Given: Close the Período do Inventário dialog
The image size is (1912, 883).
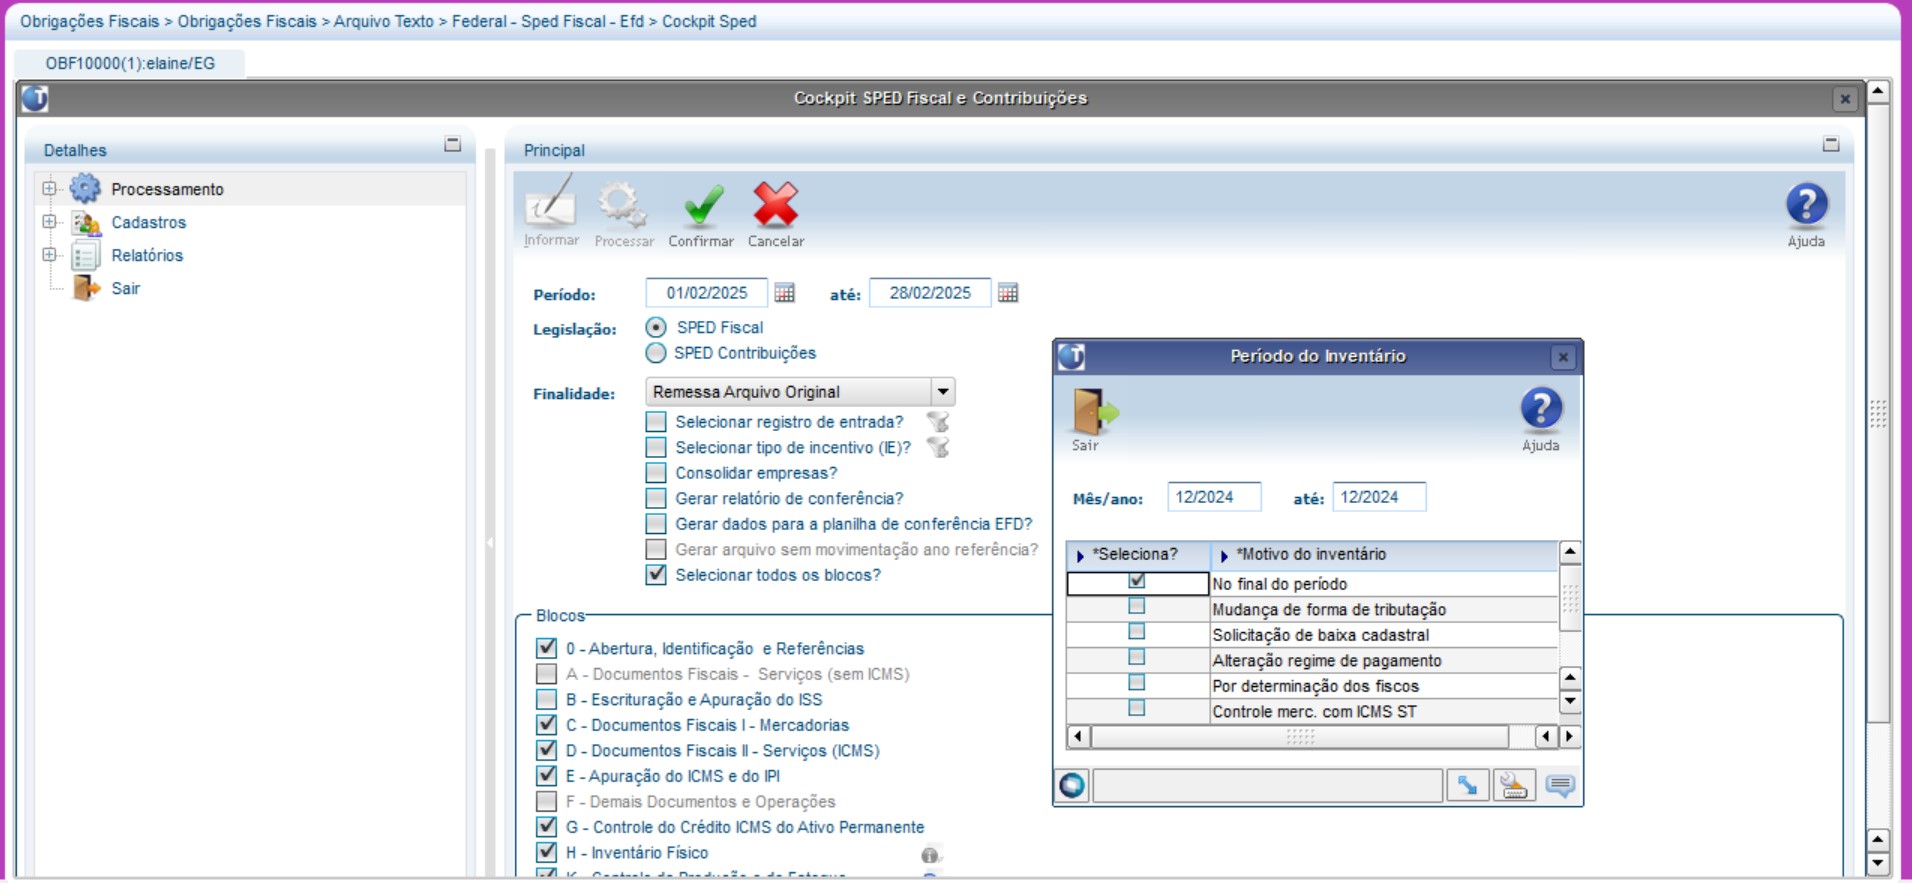Looking at the screenshot, I should pyautogui.click(x=1563, y=357).
